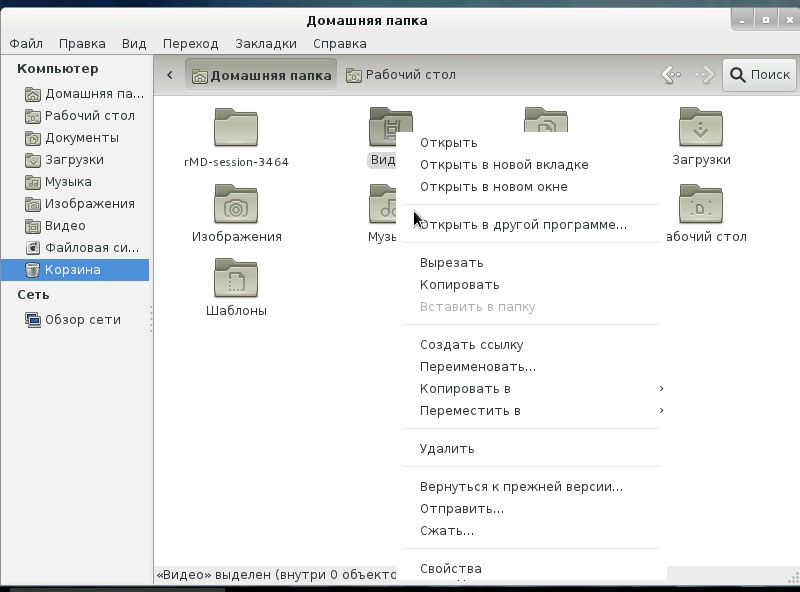Choose Копировать in context menu
Image resolution: width=800 pixels, height=592 pixels.
coord(531,285)
